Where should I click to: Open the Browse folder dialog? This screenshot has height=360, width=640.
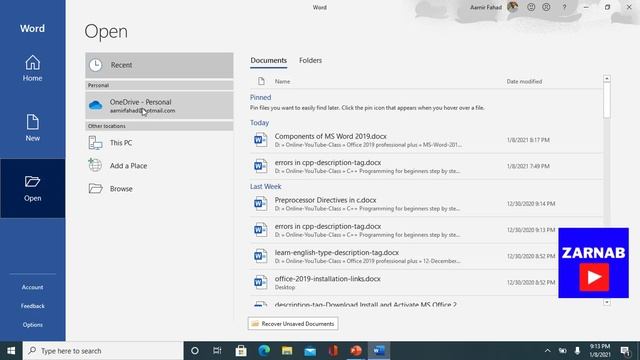[159, 189]
